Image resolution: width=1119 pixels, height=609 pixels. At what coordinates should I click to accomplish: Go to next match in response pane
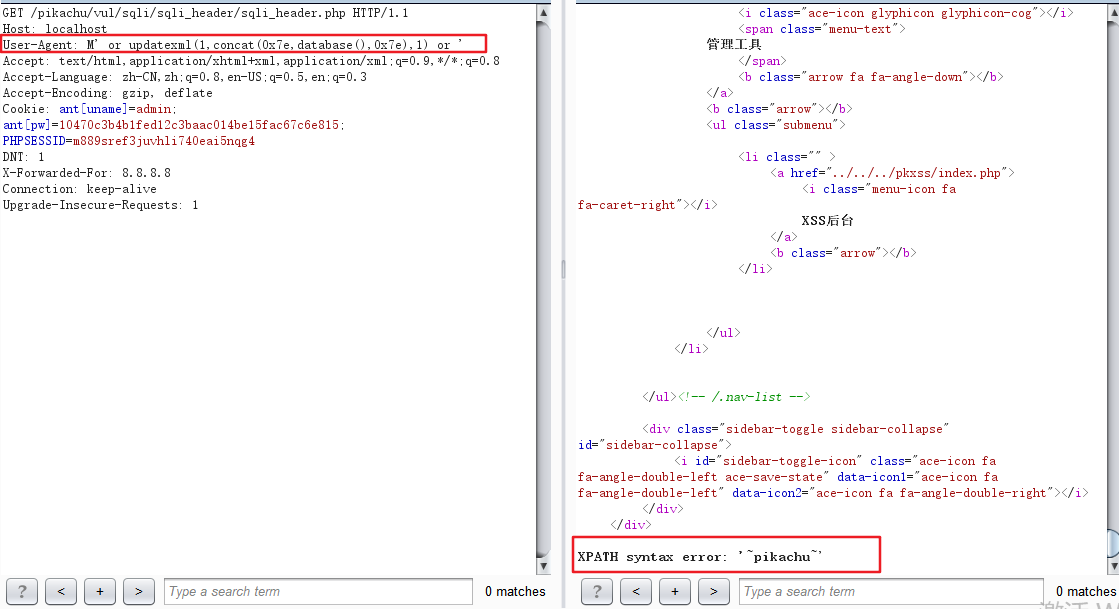click(714, 591)
